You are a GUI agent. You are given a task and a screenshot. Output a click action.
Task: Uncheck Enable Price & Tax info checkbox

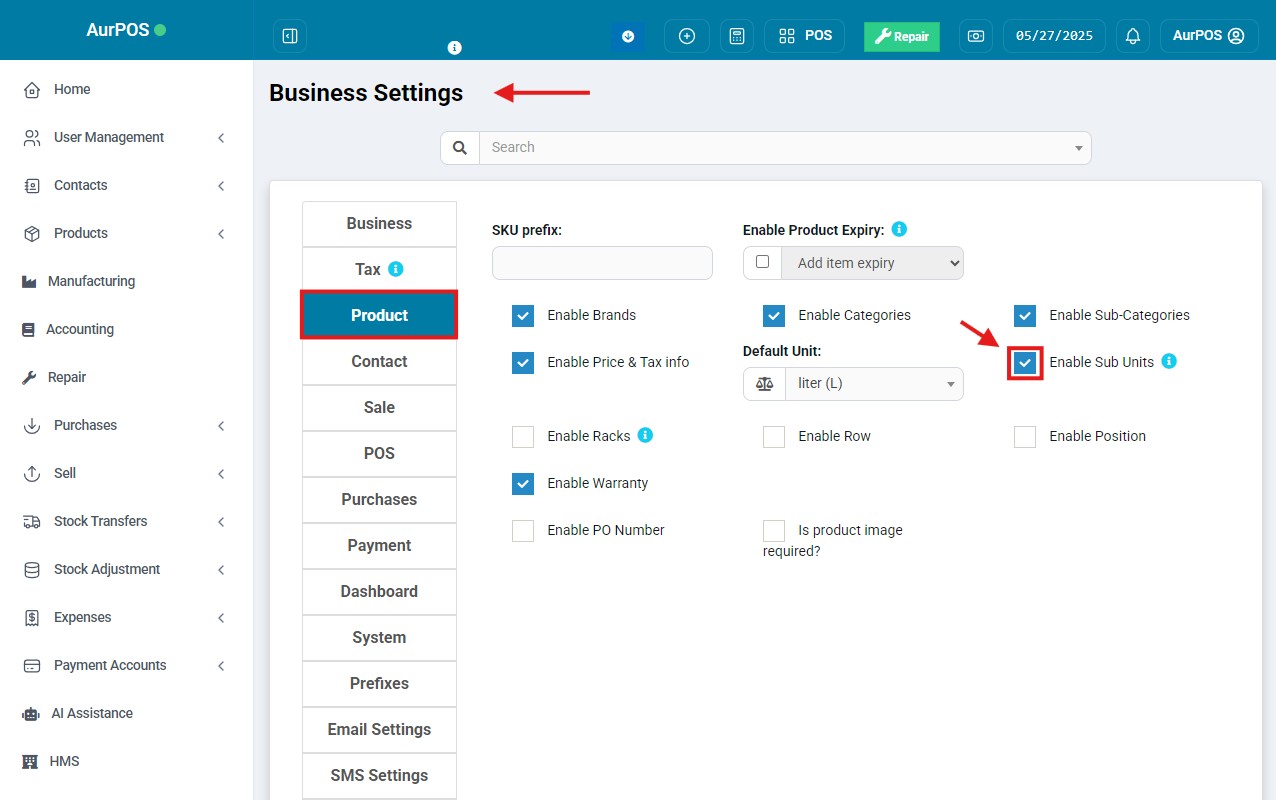(x=523, y=363)
